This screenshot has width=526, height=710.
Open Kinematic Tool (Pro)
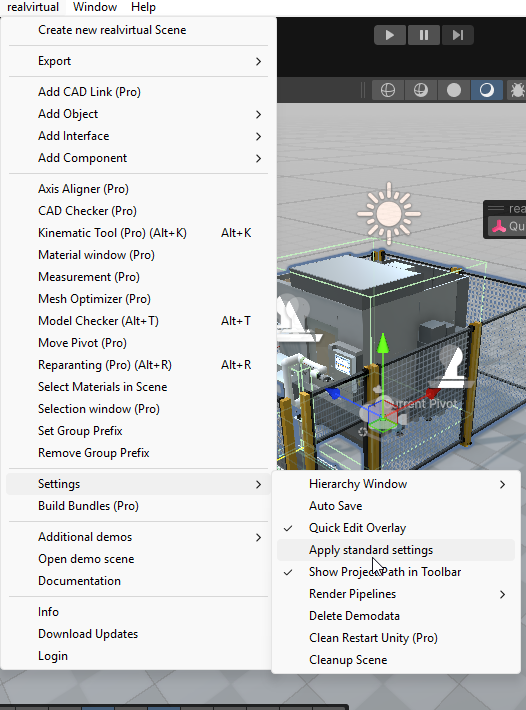tap(138, 233)
